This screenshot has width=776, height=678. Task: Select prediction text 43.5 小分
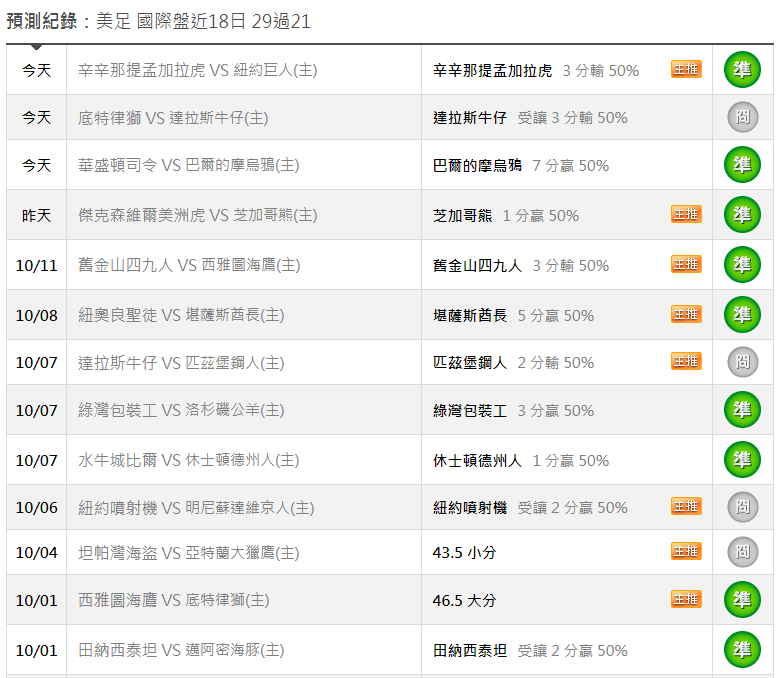(x=464, y=553)
